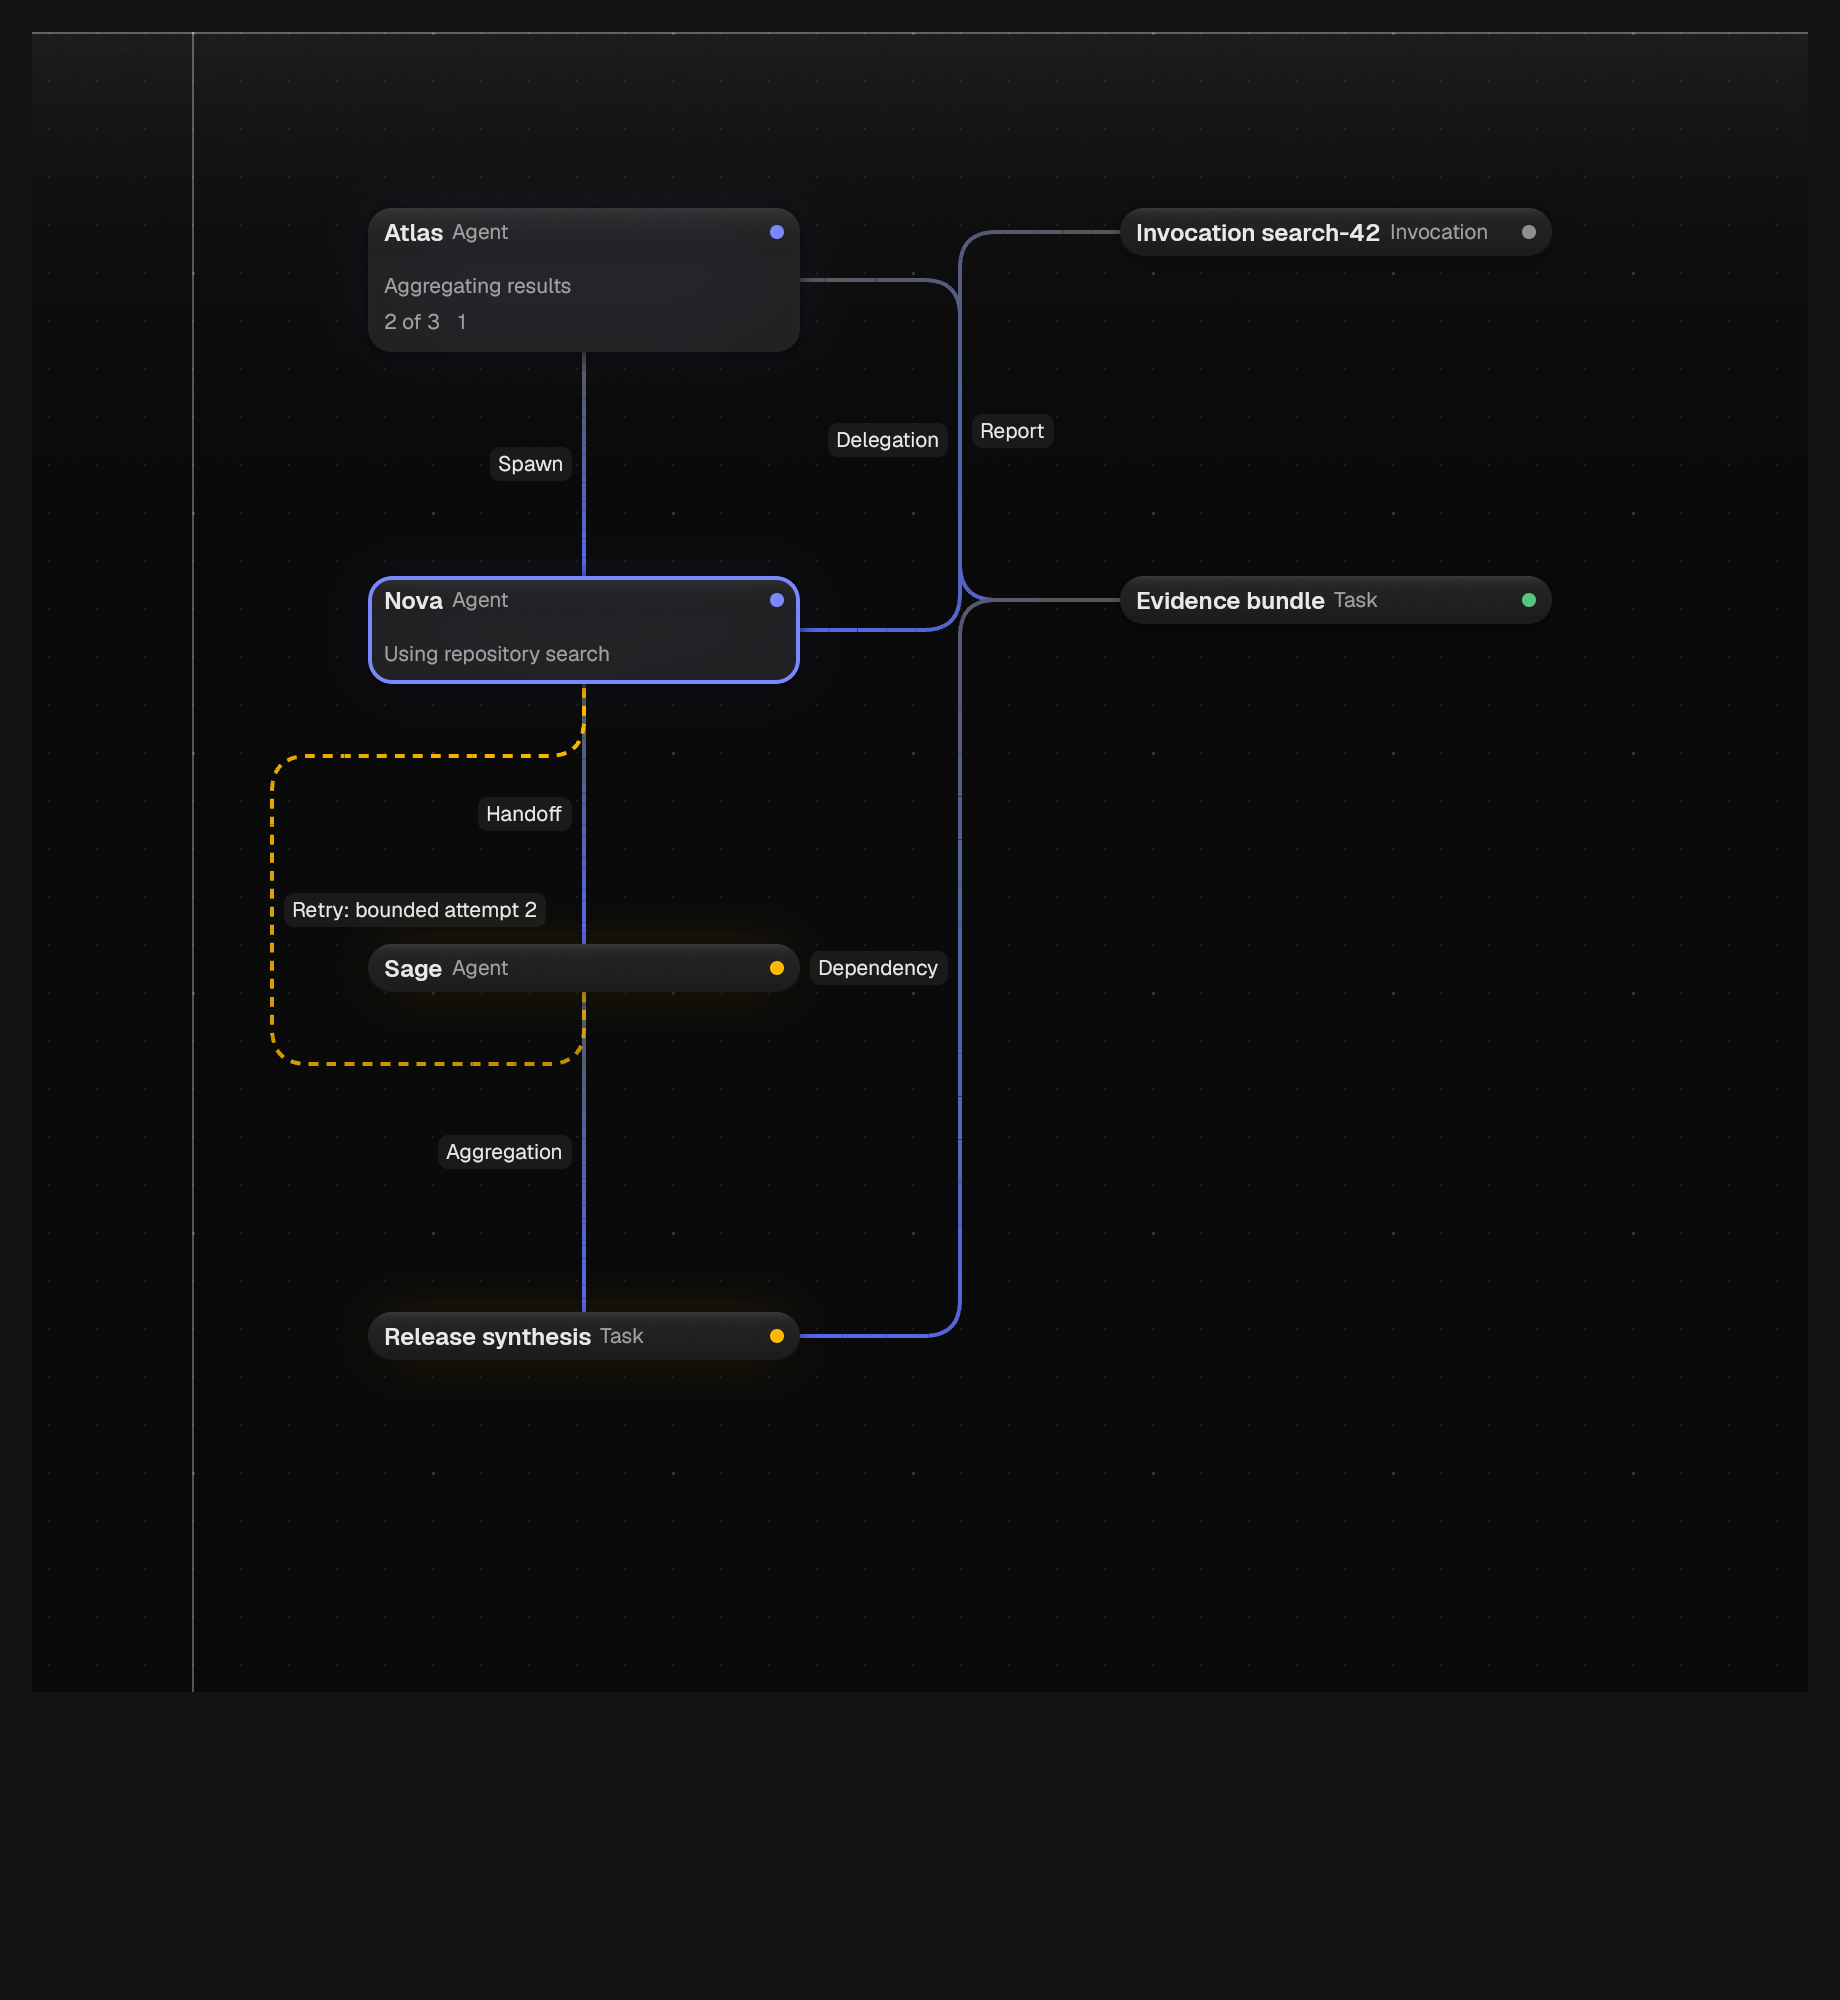The height and width of the screenshot is (2000, 1840).
Task: Click the Using repository search text
Action: [x=497, y=654]
